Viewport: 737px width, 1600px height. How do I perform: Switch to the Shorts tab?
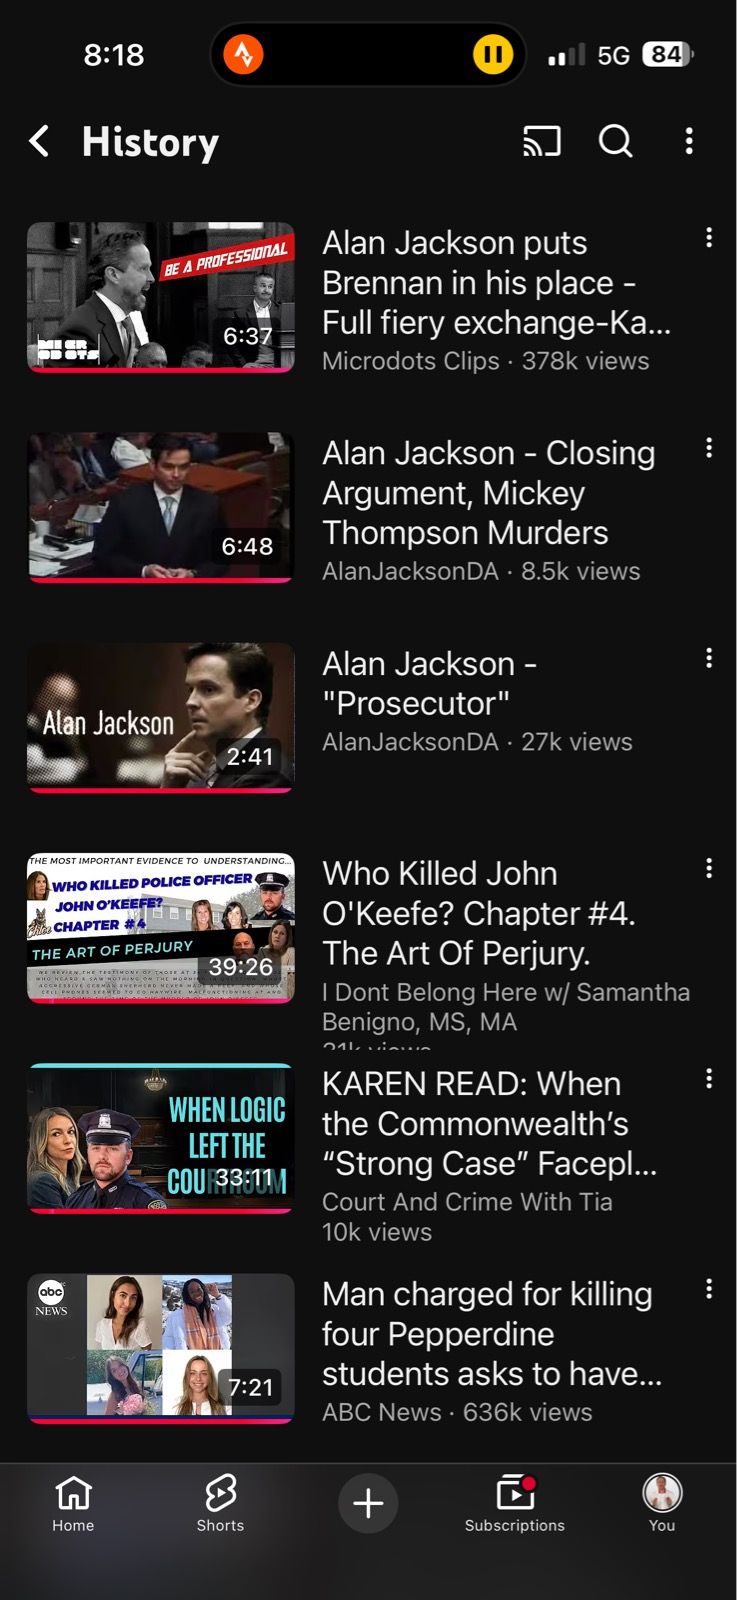click(x=220, y=1504)
